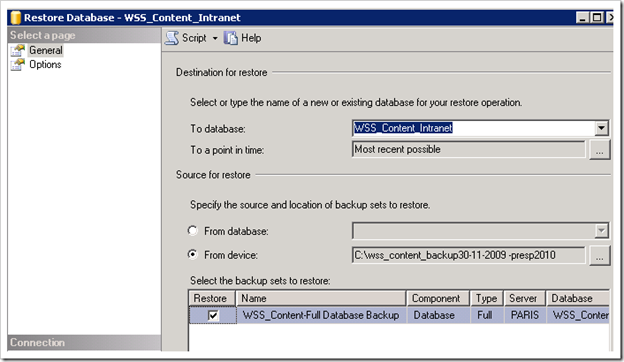Image resolution: width=624 pixels, height=362 pixels.
Task: Click the Database column header
Action: click(x=578, y=298)
